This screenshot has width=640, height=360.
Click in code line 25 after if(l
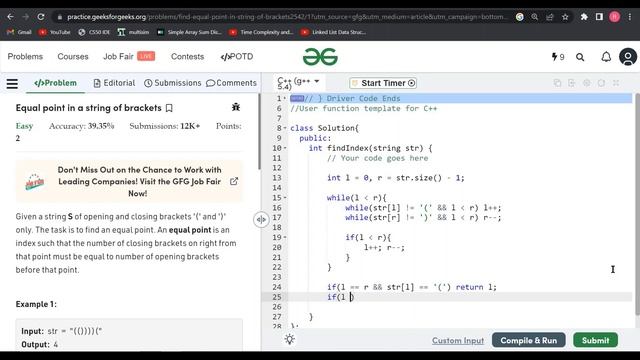tap(351, 297)
